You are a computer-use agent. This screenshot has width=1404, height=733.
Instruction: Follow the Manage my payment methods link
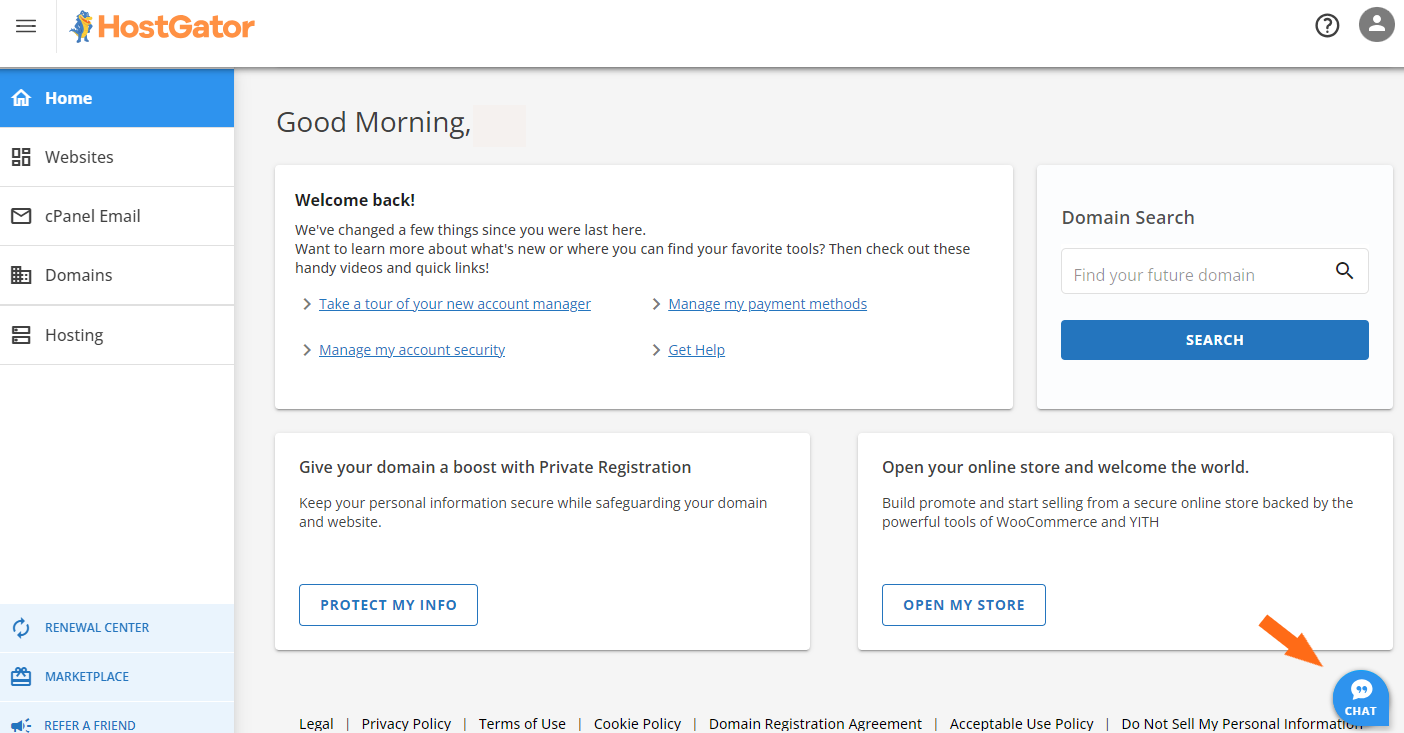[x=767, y=304]
